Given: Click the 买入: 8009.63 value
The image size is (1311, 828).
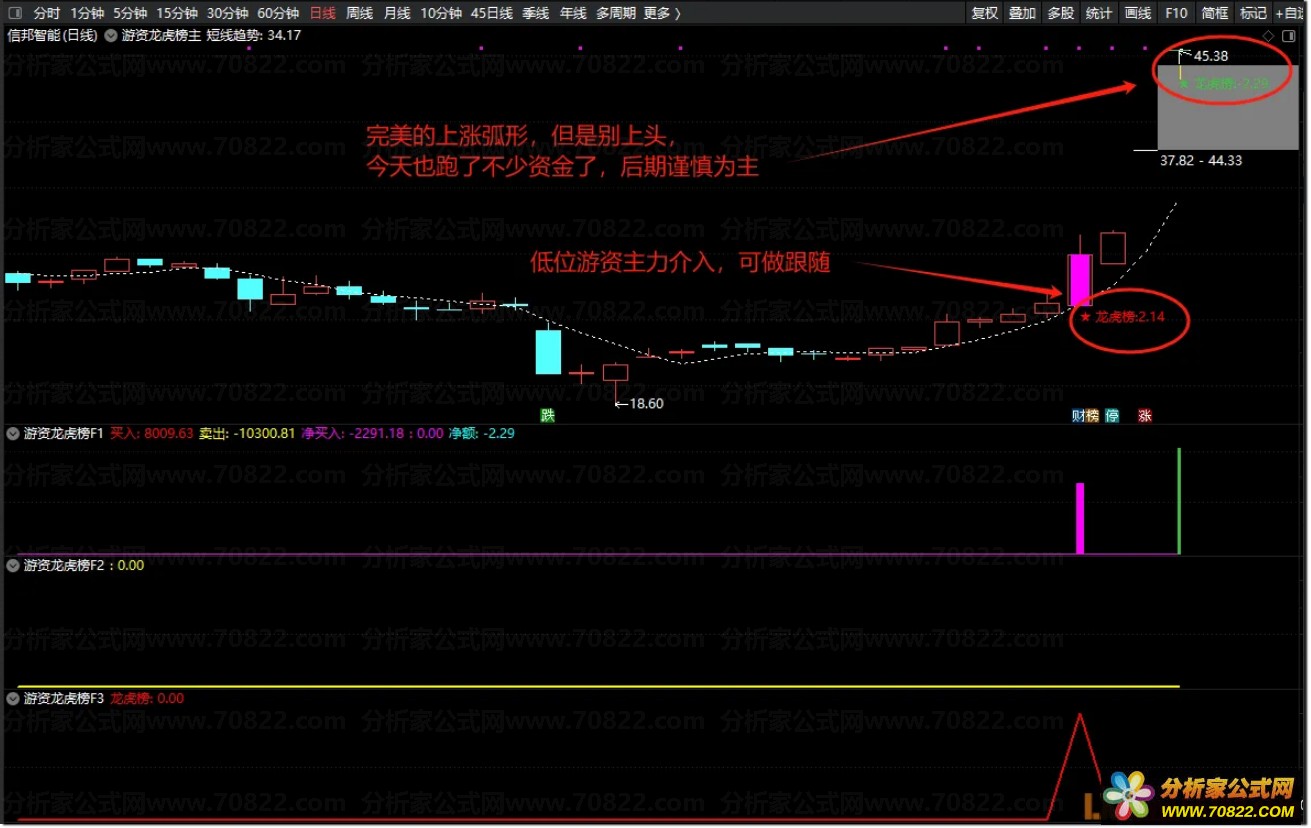Looking at the screenshot, I should pyautogui.click(x=151, y=434).
